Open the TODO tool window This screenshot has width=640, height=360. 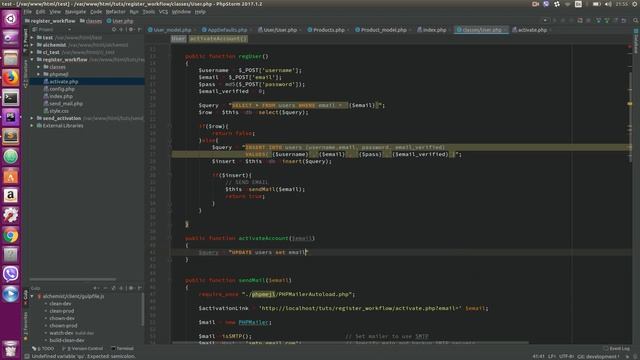point(43,349)
